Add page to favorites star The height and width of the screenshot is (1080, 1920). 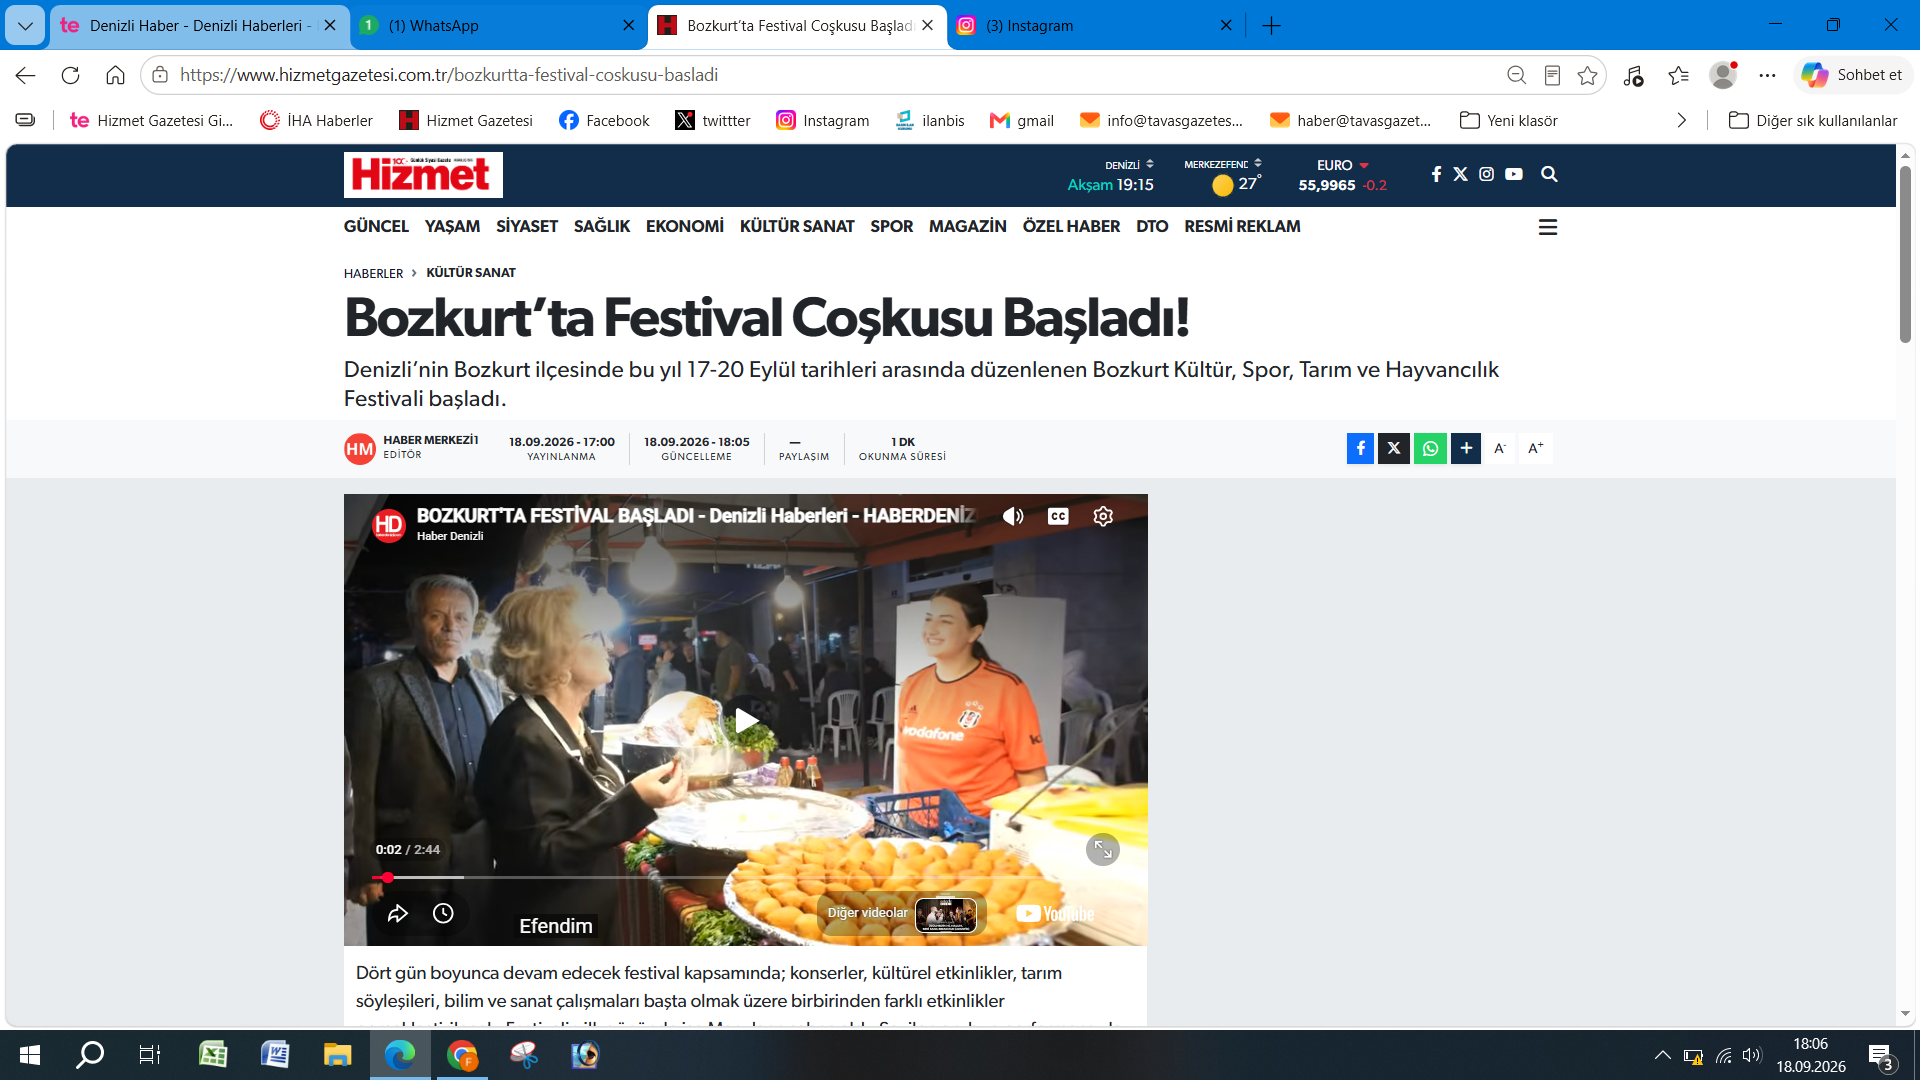click(1587, 75)
